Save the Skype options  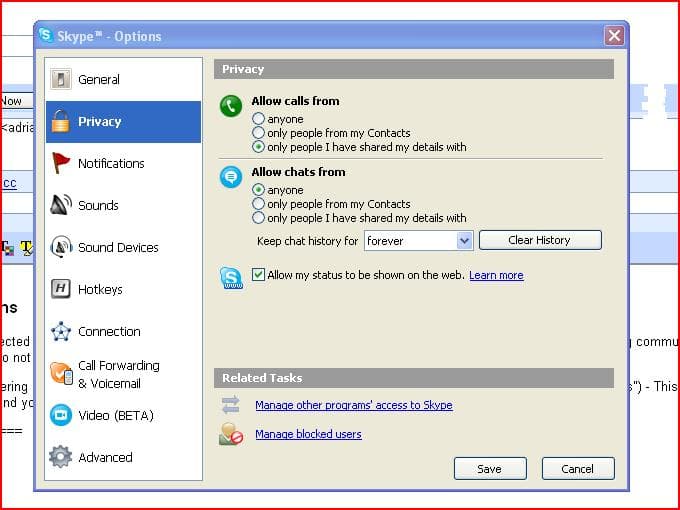coord(489,469)
